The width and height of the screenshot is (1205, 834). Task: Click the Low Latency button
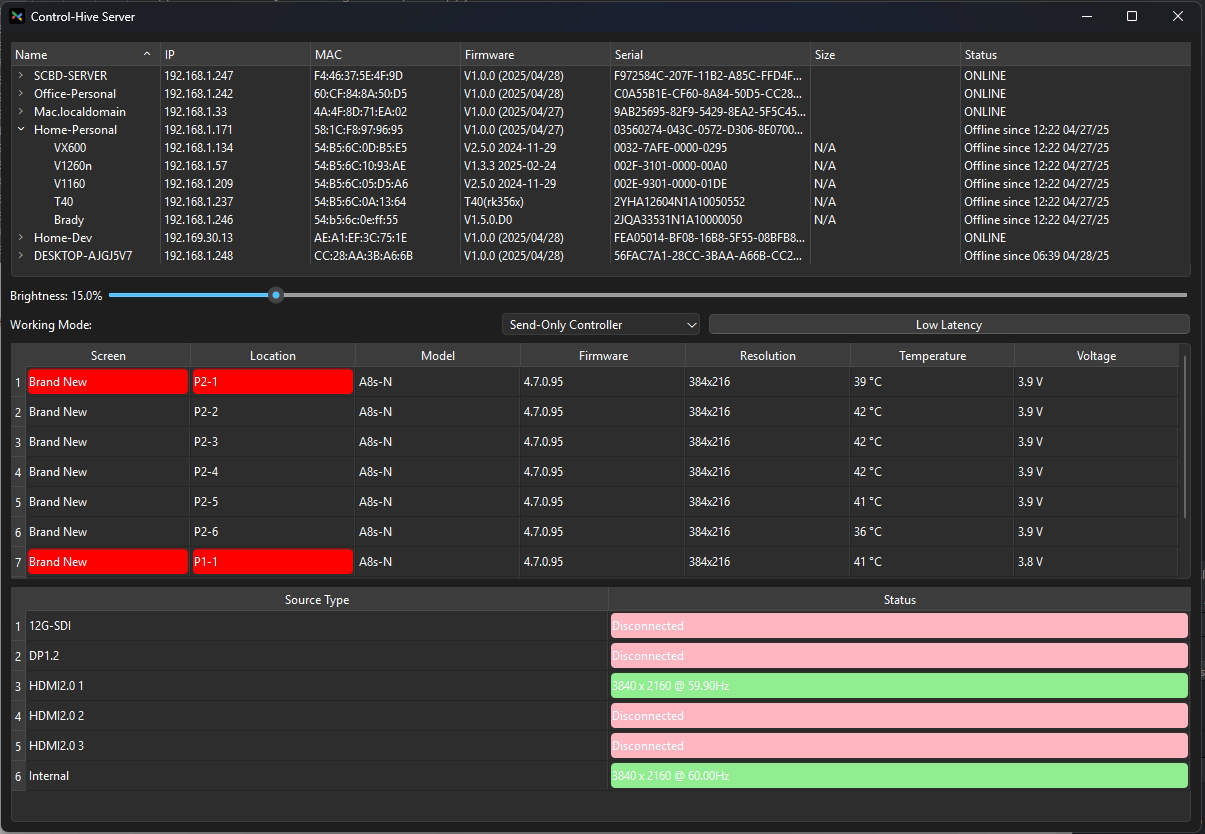click(x=949, y=324)
